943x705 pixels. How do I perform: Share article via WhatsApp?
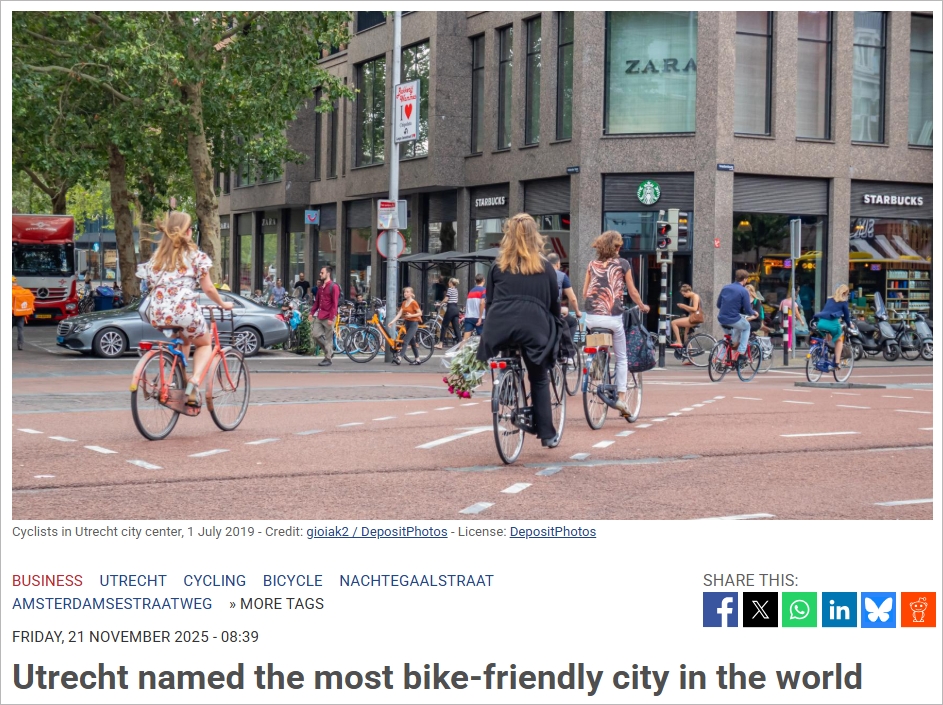point(799,609)
